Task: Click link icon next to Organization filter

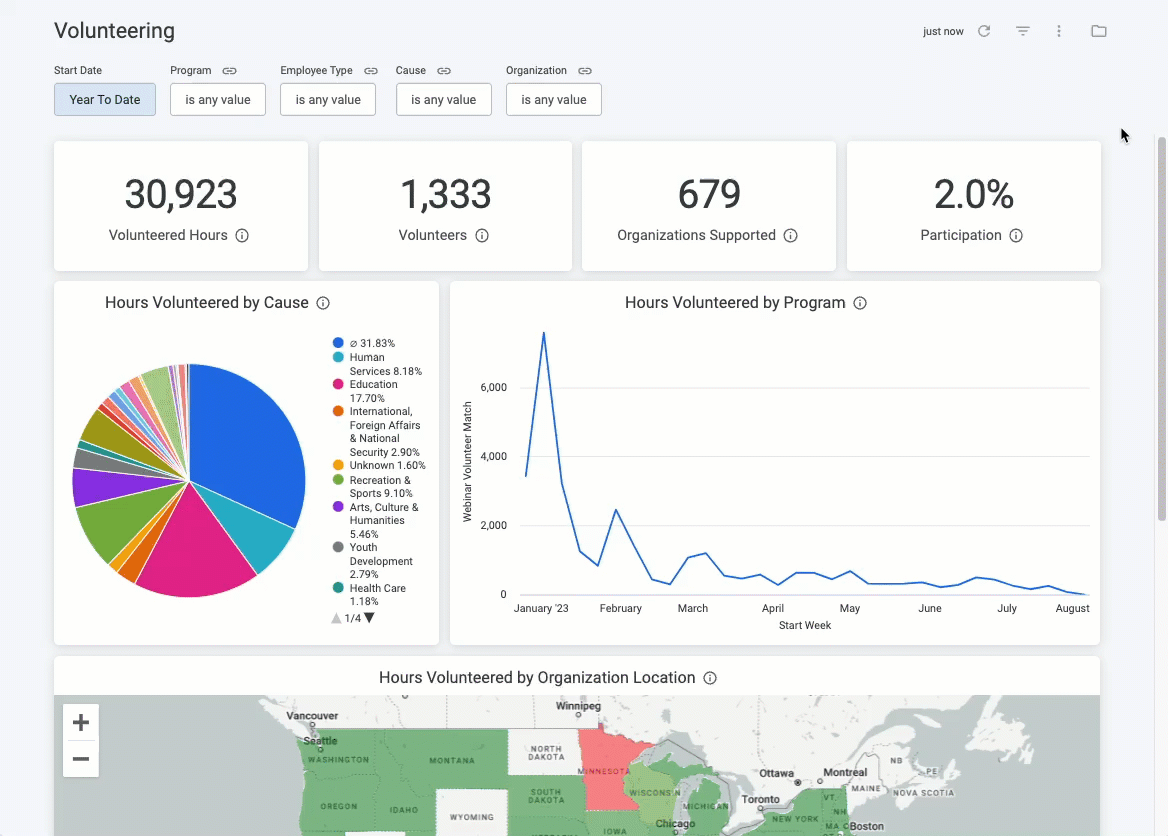Action: coord(585,71)
